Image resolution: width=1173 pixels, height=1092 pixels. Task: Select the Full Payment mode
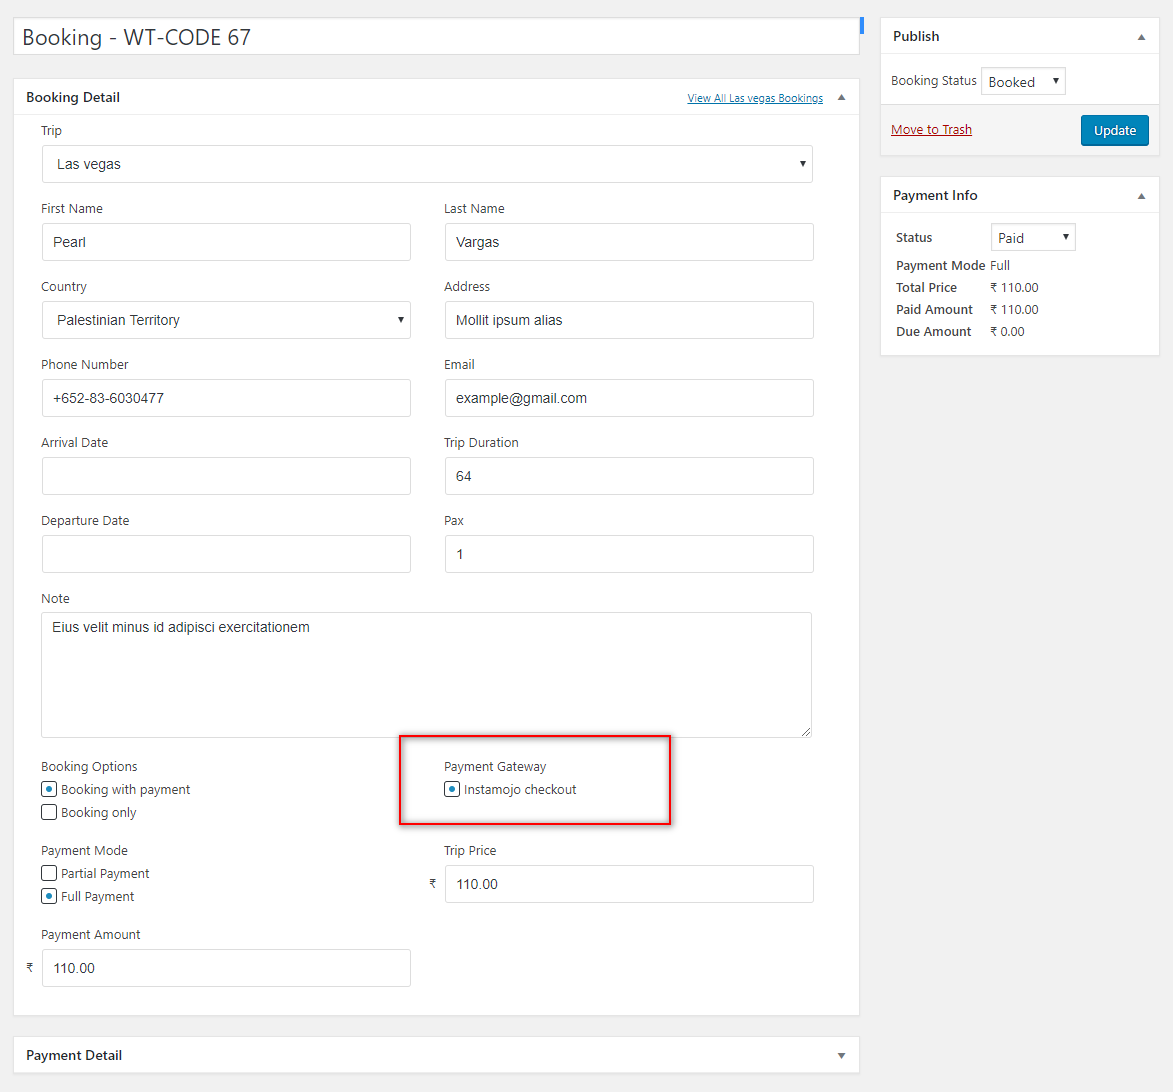coord(49,896)
